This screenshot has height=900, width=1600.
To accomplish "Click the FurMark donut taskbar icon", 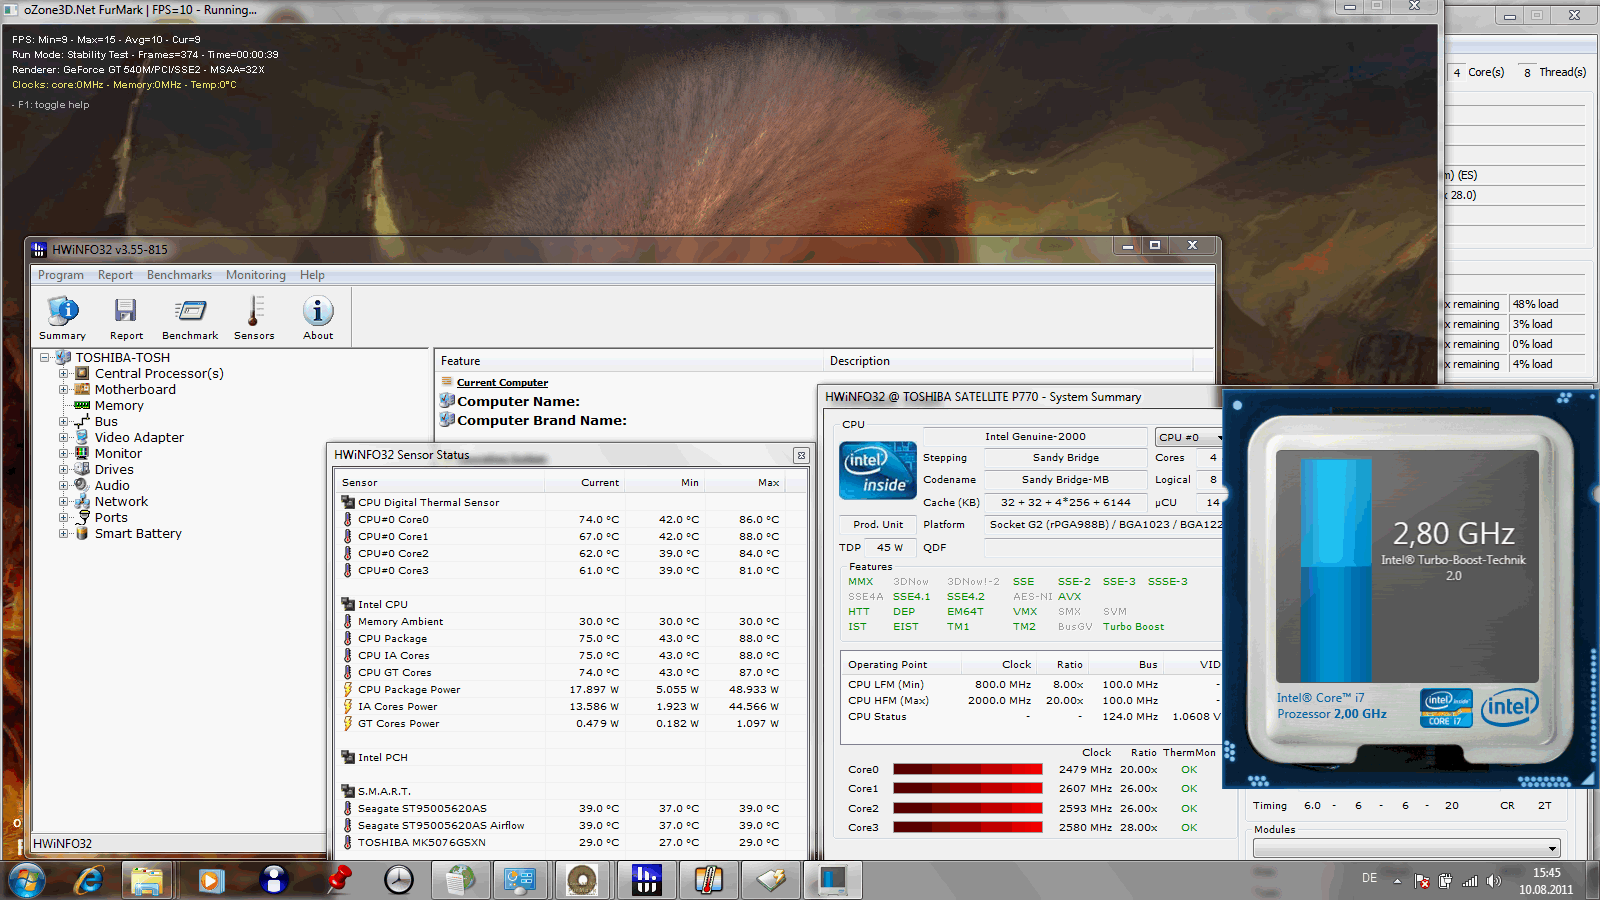I will point(581,880).
